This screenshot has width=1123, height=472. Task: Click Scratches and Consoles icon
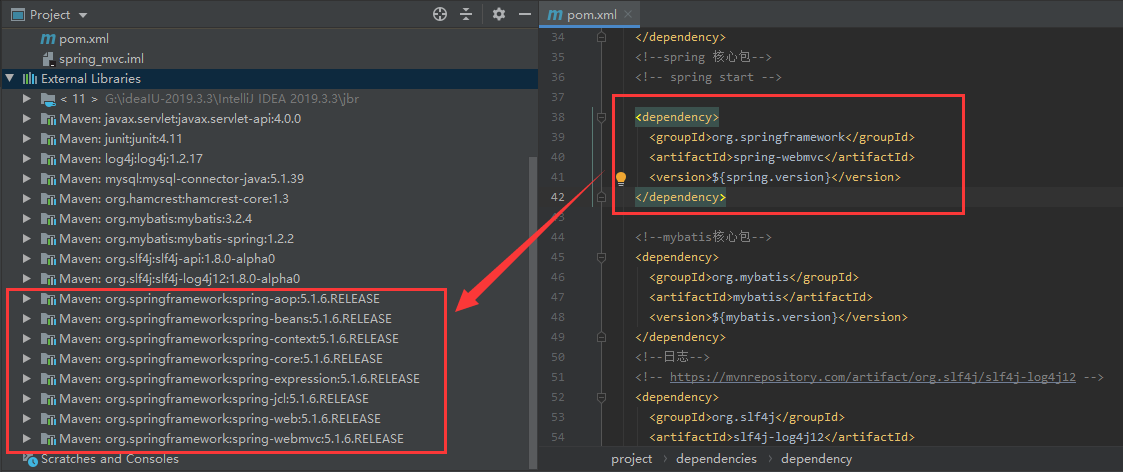click(29, 458)
